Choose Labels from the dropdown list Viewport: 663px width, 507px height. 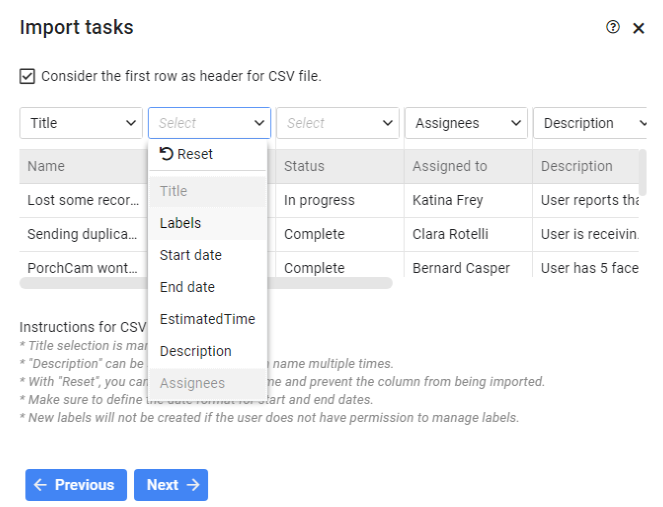[x=208, y=223]
